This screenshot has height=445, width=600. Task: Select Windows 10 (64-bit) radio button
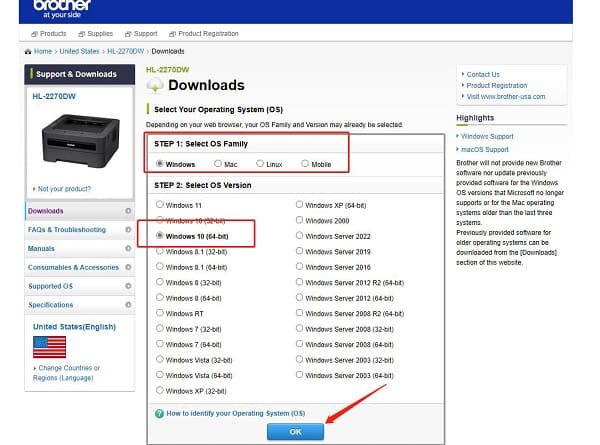pos(160,235)
